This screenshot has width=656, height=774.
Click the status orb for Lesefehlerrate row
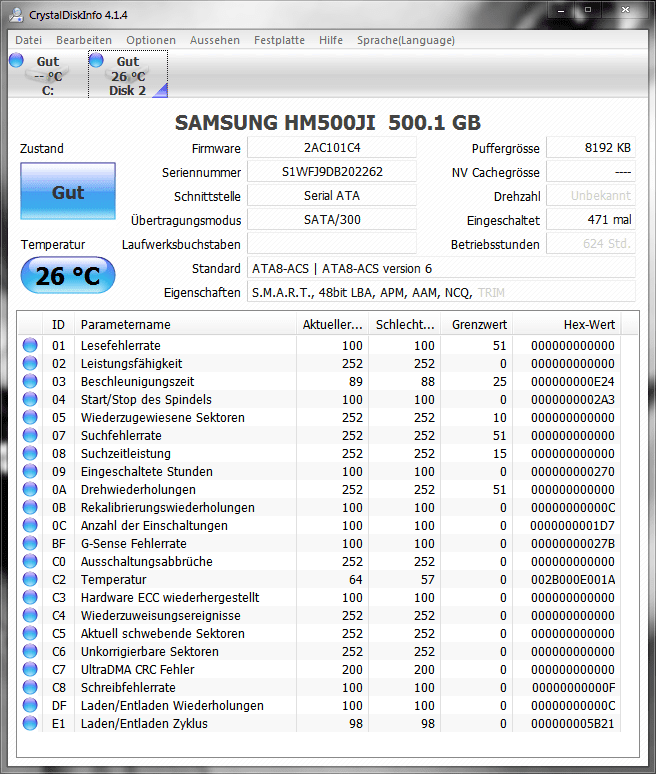30,345
